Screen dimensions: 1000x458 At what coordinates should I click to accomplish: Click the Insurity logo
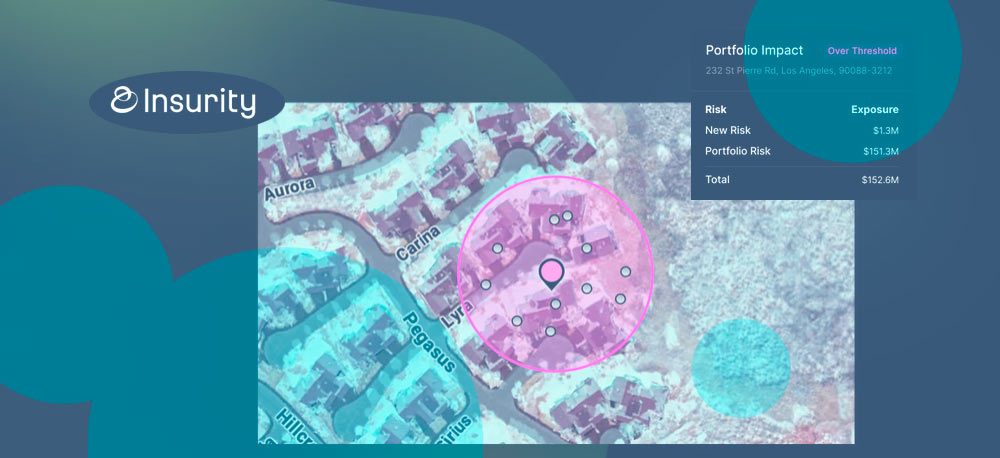tap(184, 102)
